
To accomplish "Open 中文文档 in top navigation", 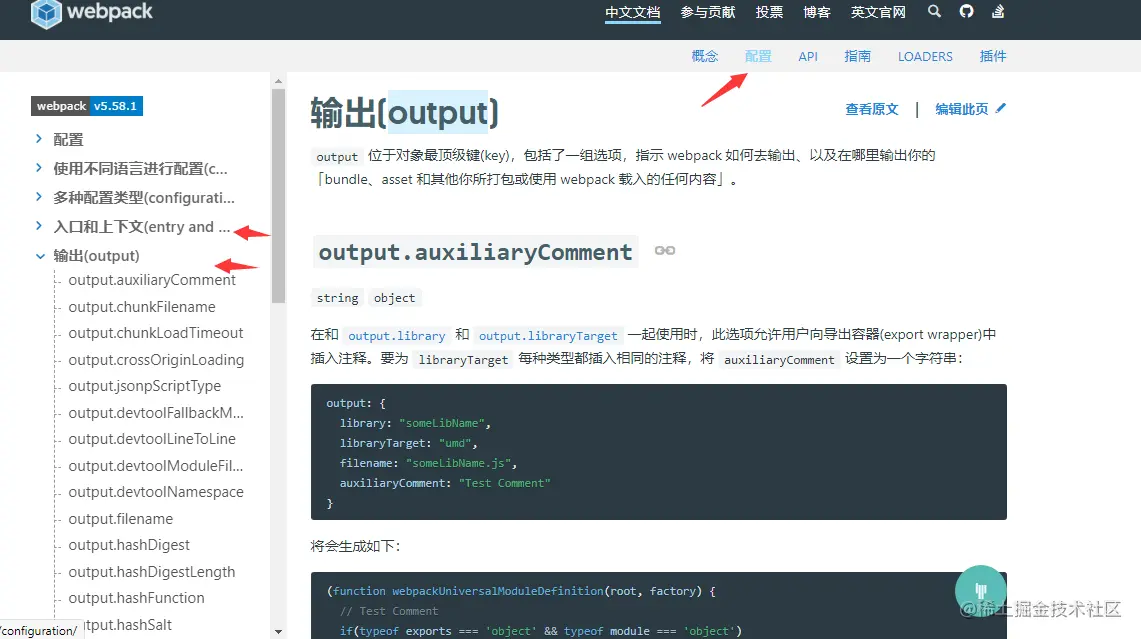I will pyautogui.click(x=632, y=12).
